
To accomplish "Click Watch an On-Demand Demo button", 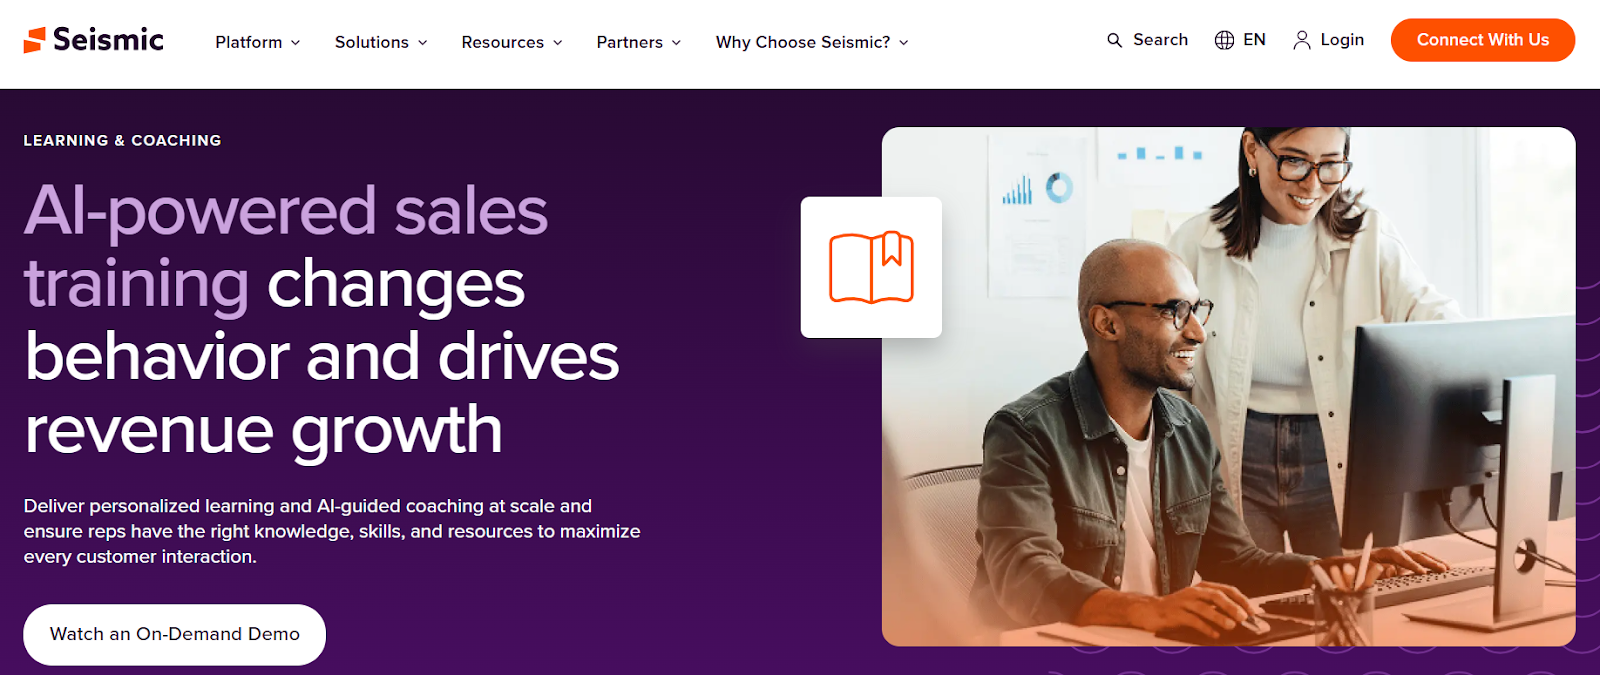I will (x=175, y=634).
